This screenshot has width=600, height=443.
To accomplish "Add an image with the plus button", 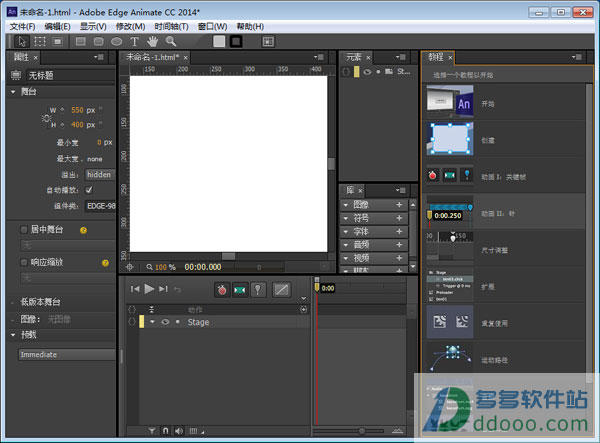I will click(399, 205).
